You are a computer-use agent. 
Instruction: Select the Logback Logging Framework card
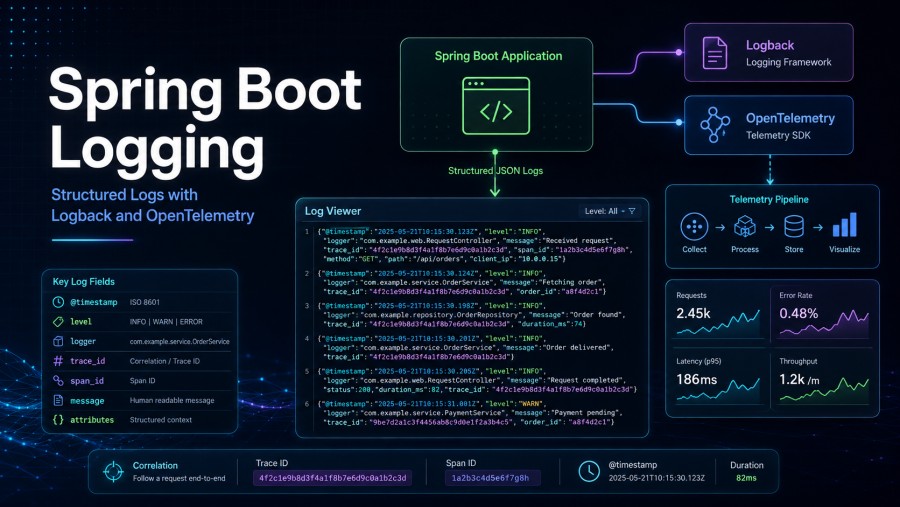[769, 52]
